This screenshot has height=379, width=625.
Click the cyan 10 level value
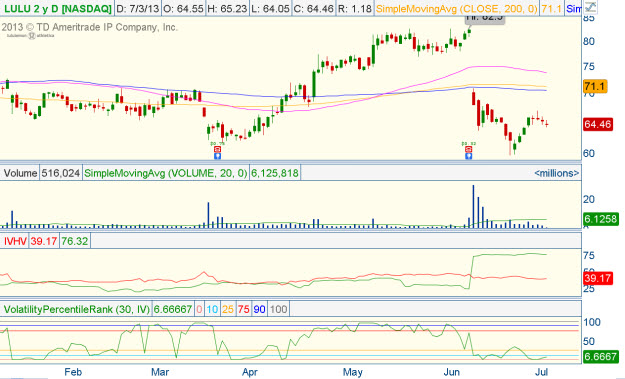point(212,309)
